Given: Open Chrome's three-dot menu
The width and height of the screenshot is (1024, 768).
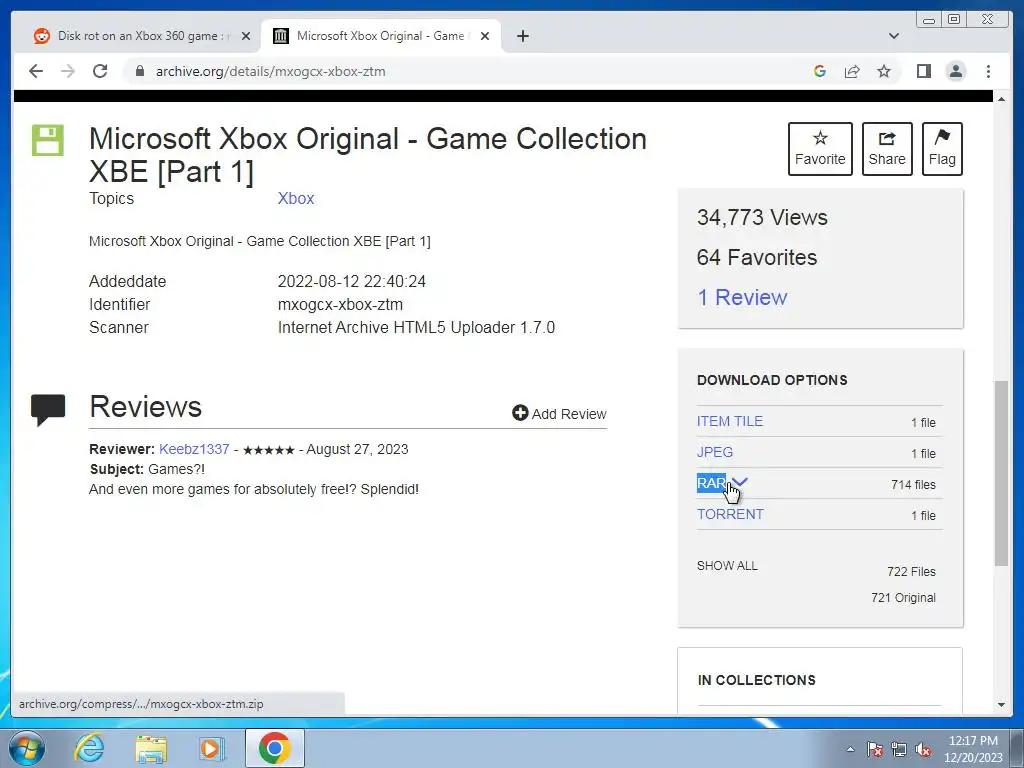Looking at the screenshot, I should click(988, 71).
